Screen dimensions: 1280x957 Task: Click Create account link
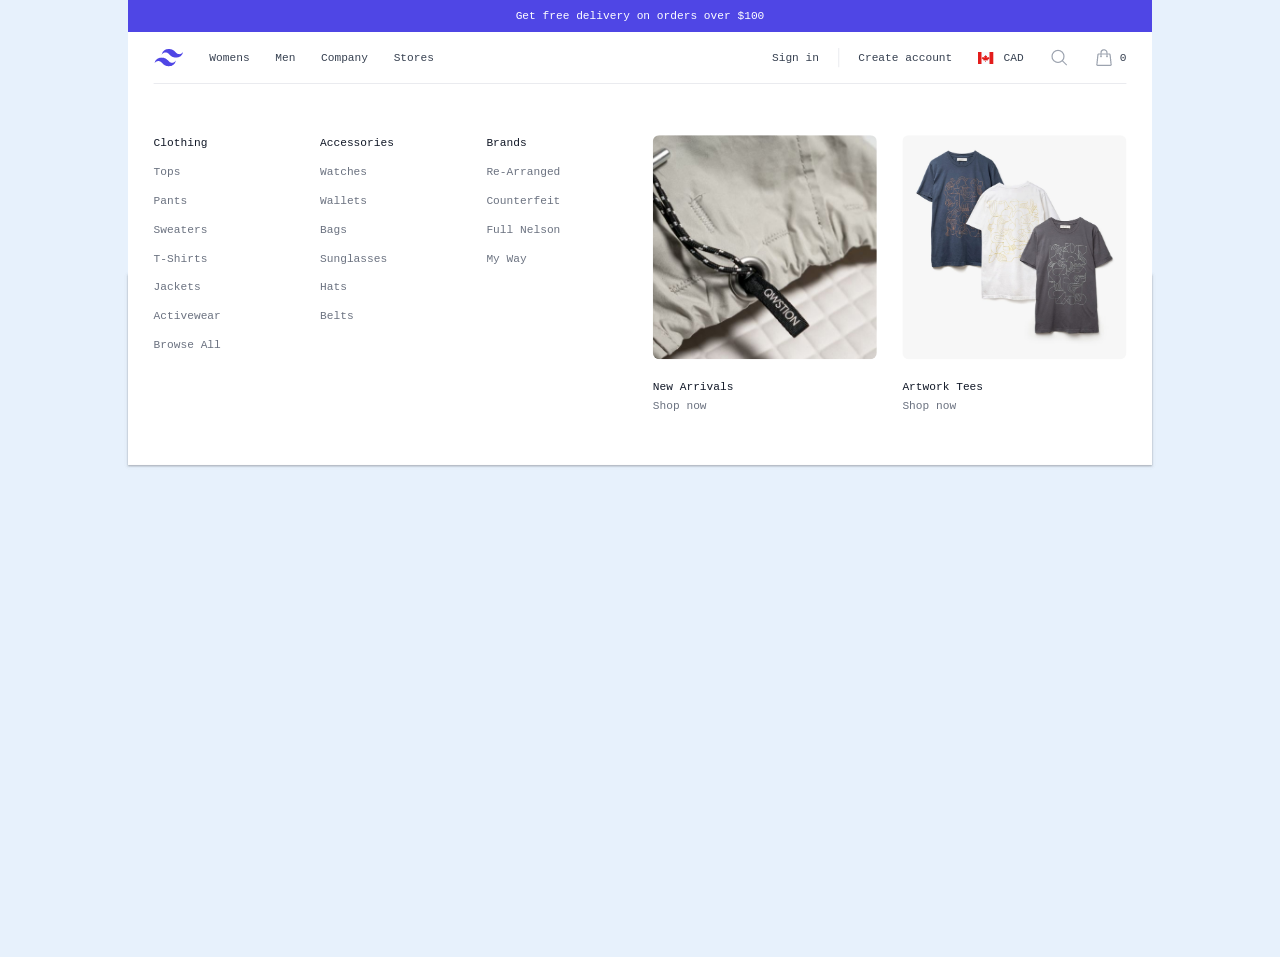[x=905, y=58]
